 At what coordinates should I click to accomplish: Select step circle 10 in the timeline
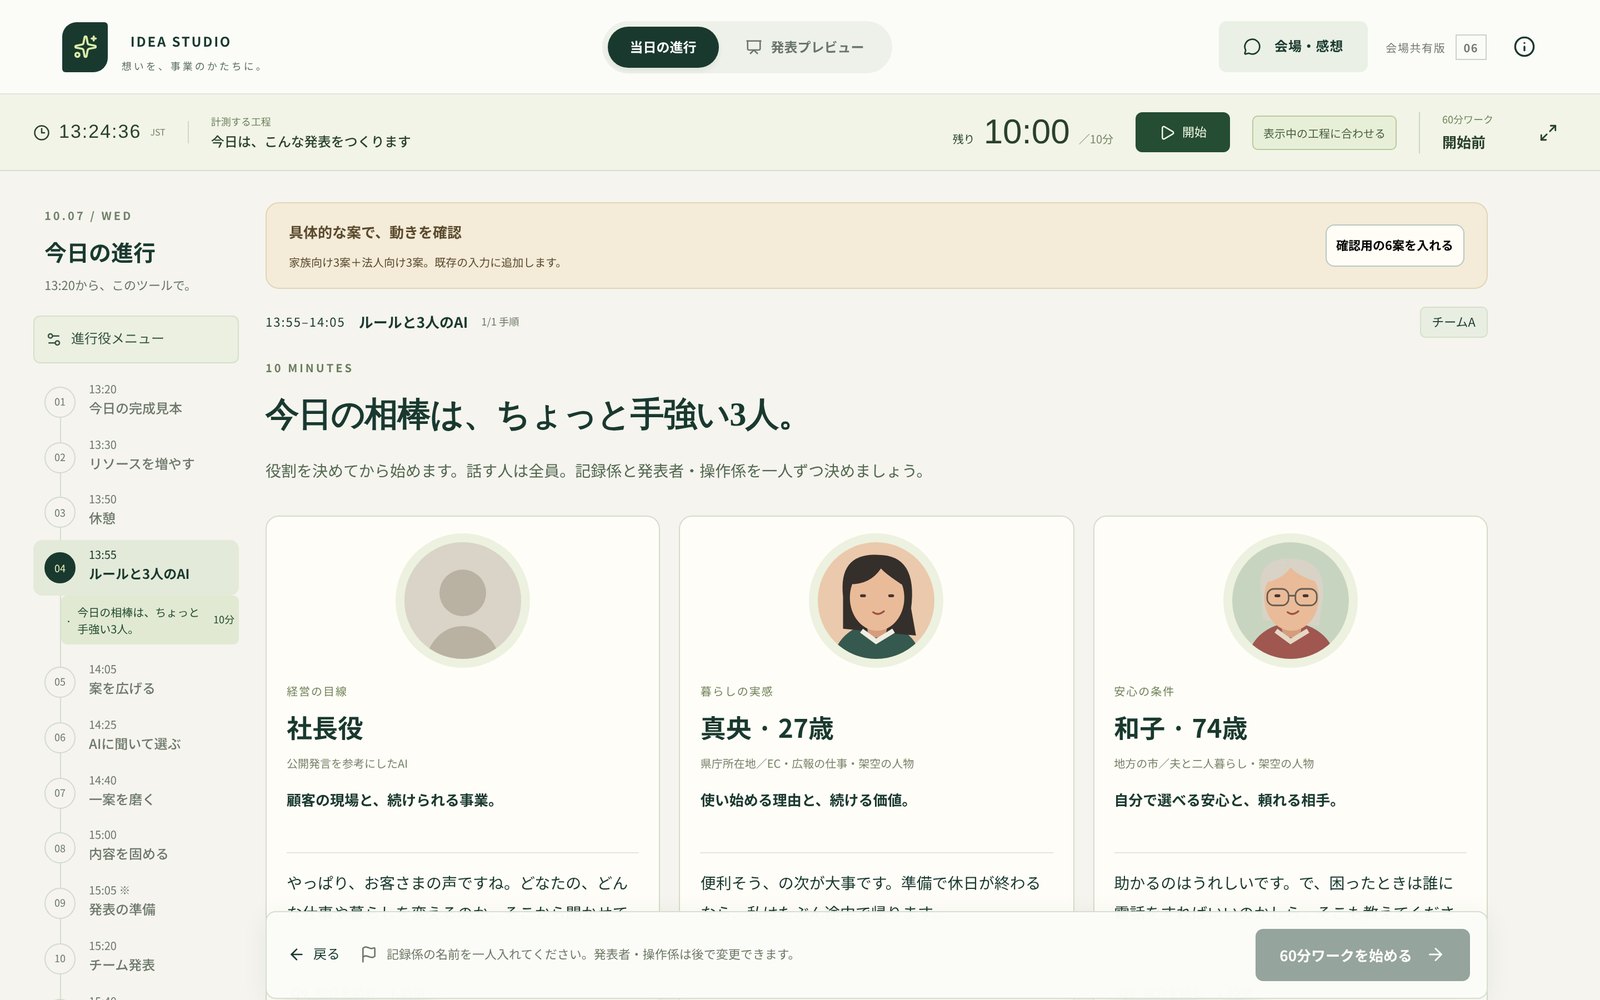click(60, 958)
